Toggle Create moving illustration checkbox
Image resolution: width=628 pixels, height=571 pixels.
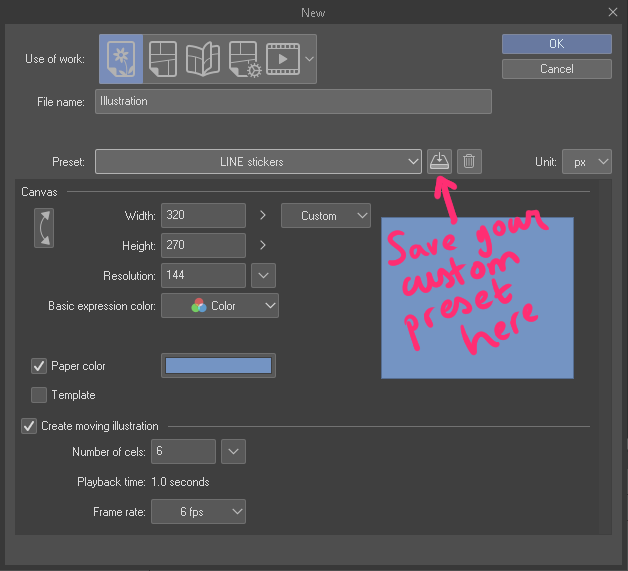pos(29,426)
